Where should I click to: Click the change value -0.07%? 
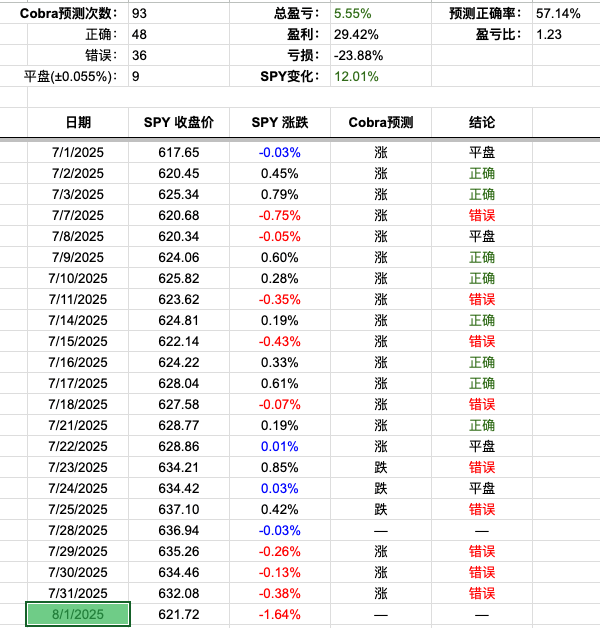[280, 404]
